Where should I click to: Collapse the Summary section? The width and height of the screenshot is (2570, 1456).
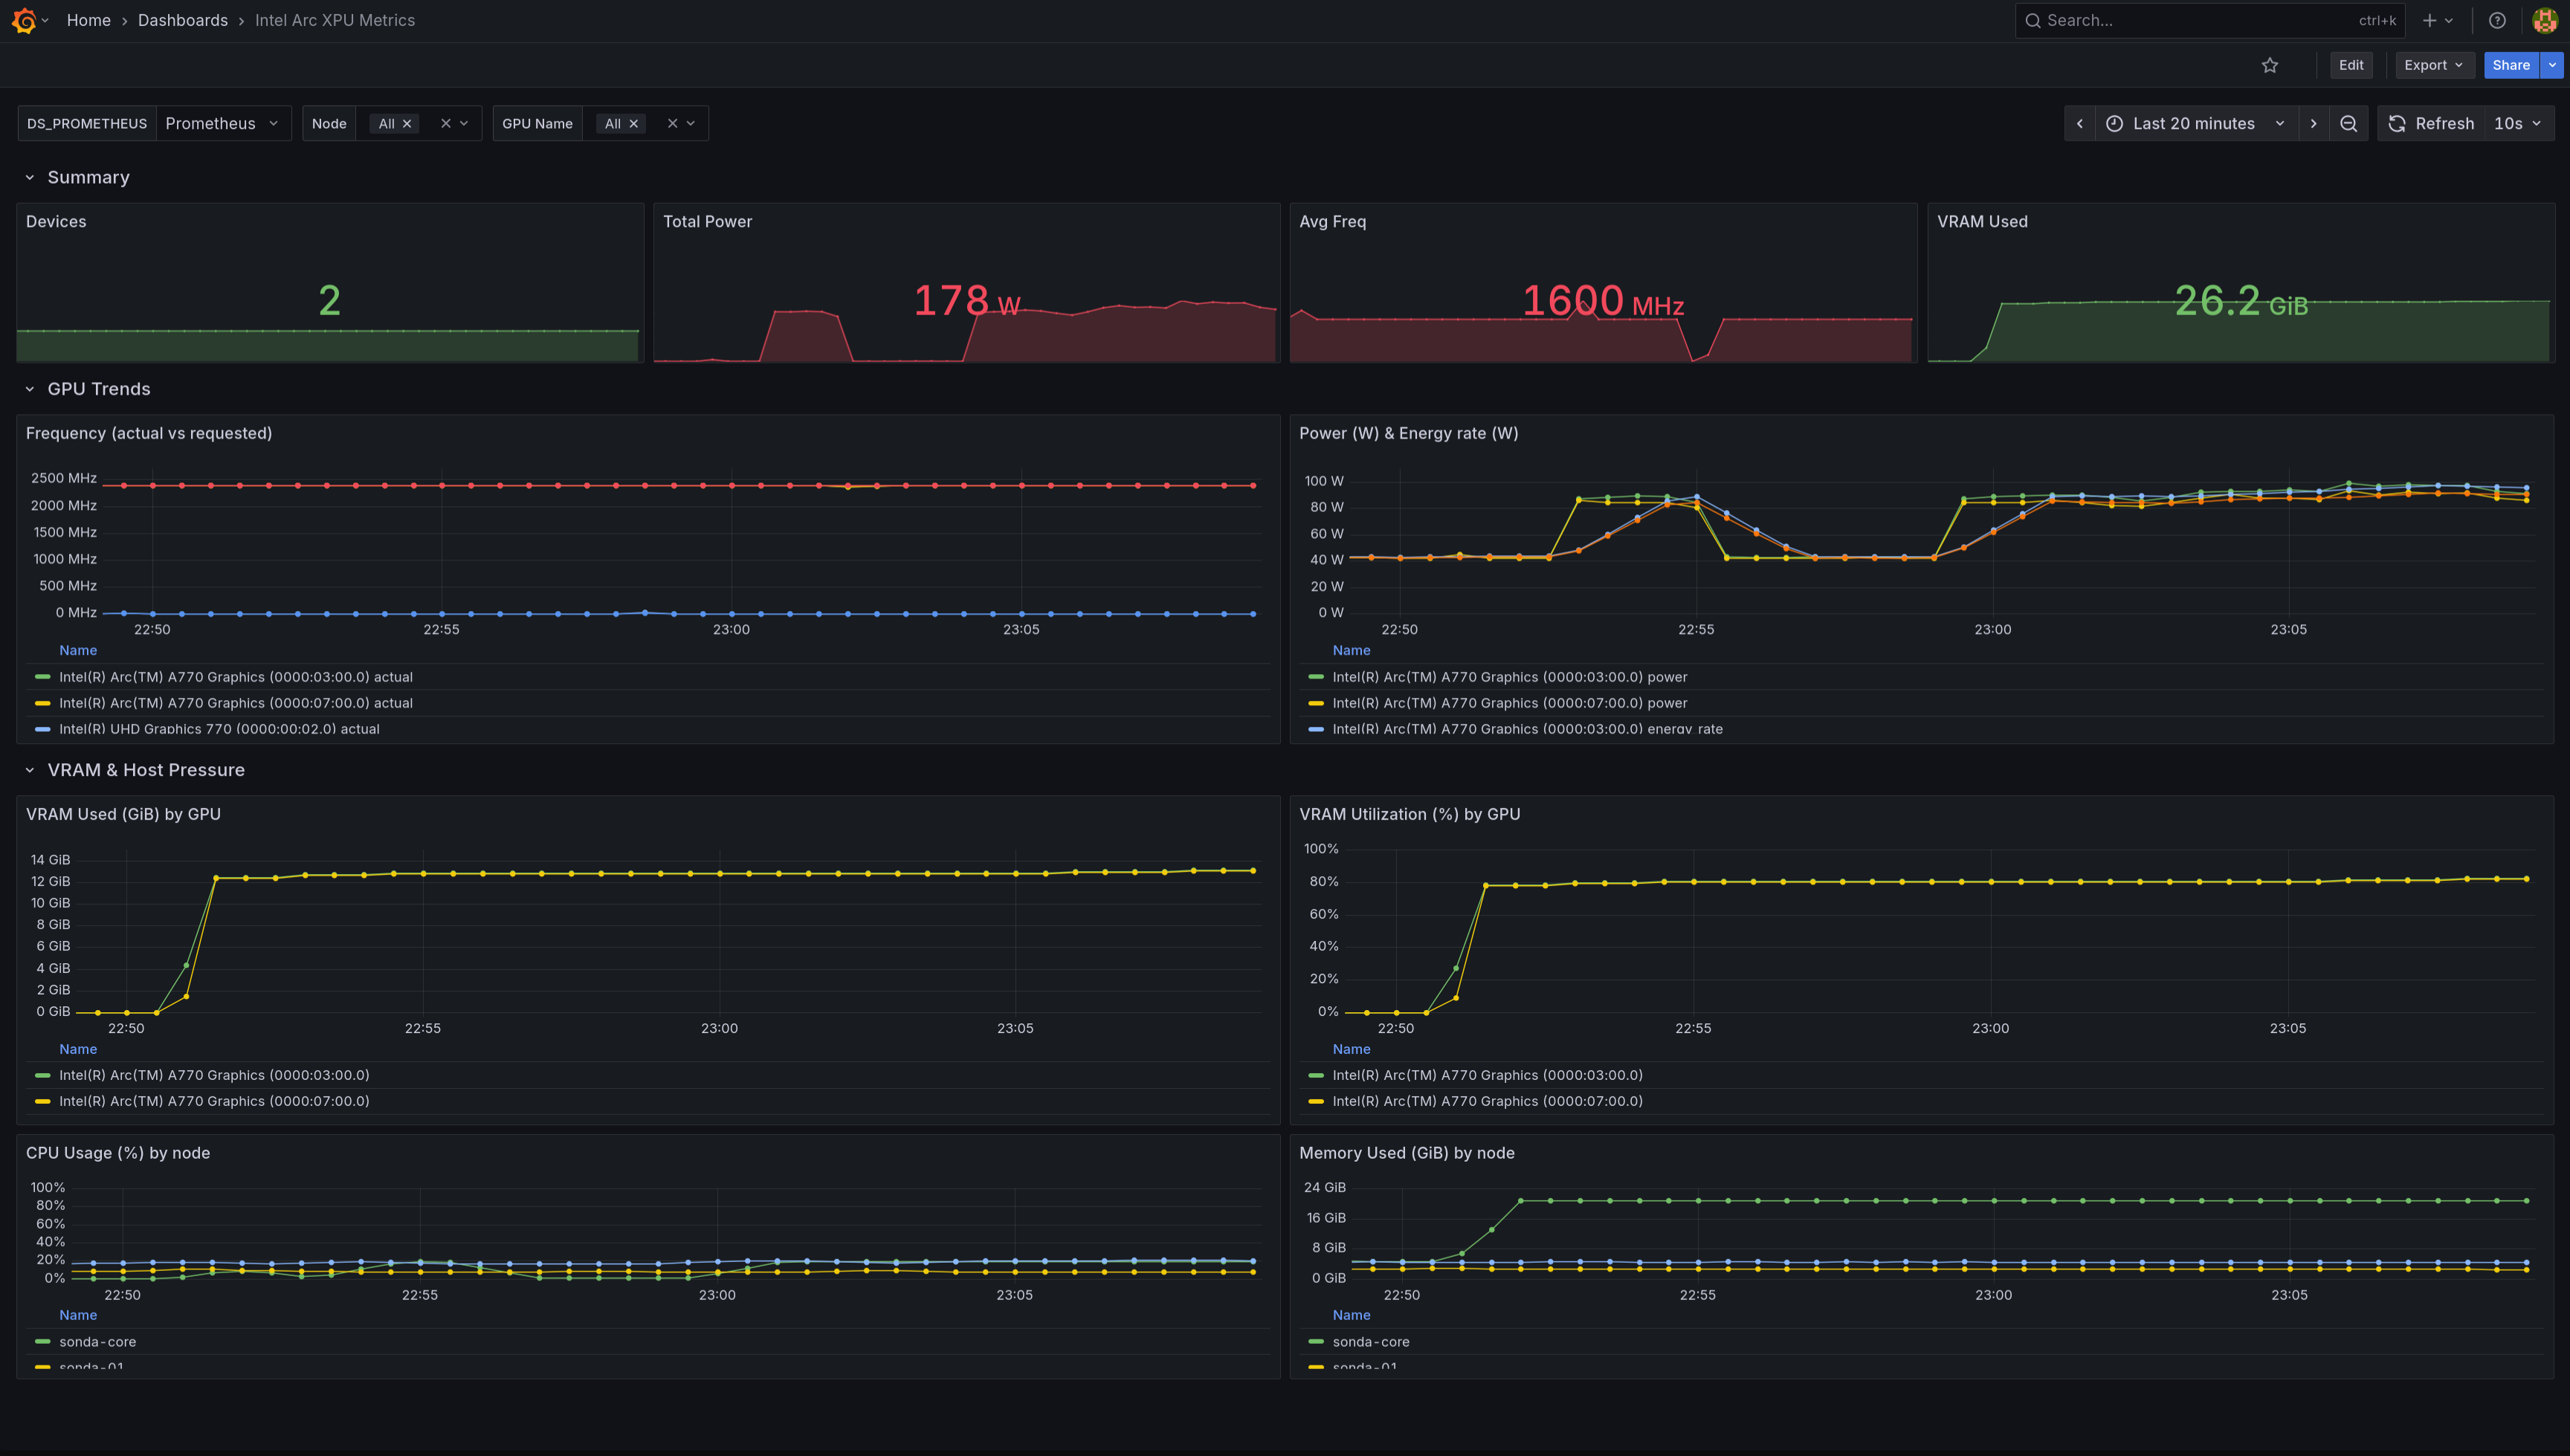click(x=29, y=177)
